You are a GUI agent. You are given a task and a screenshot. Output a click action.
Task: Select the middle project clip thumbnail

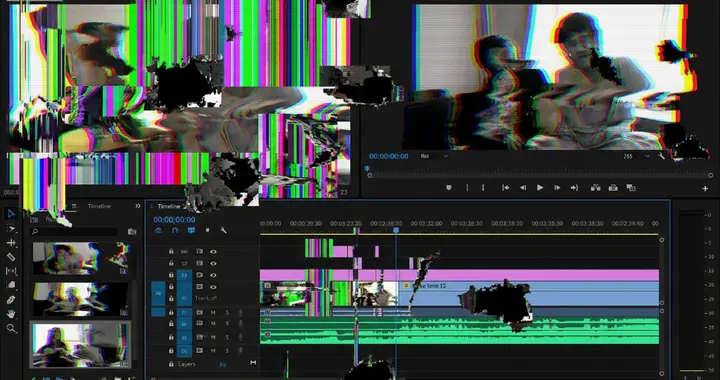(80, 299)
